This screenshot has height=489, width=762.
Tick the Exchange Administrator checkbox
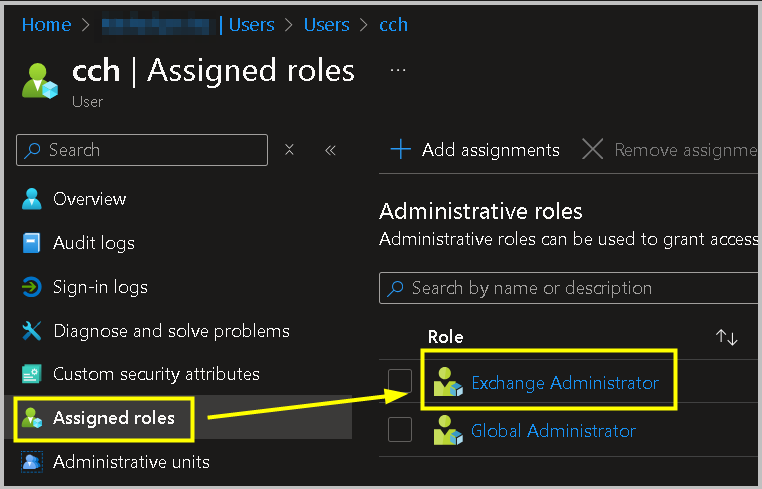(x=400, y=381)
